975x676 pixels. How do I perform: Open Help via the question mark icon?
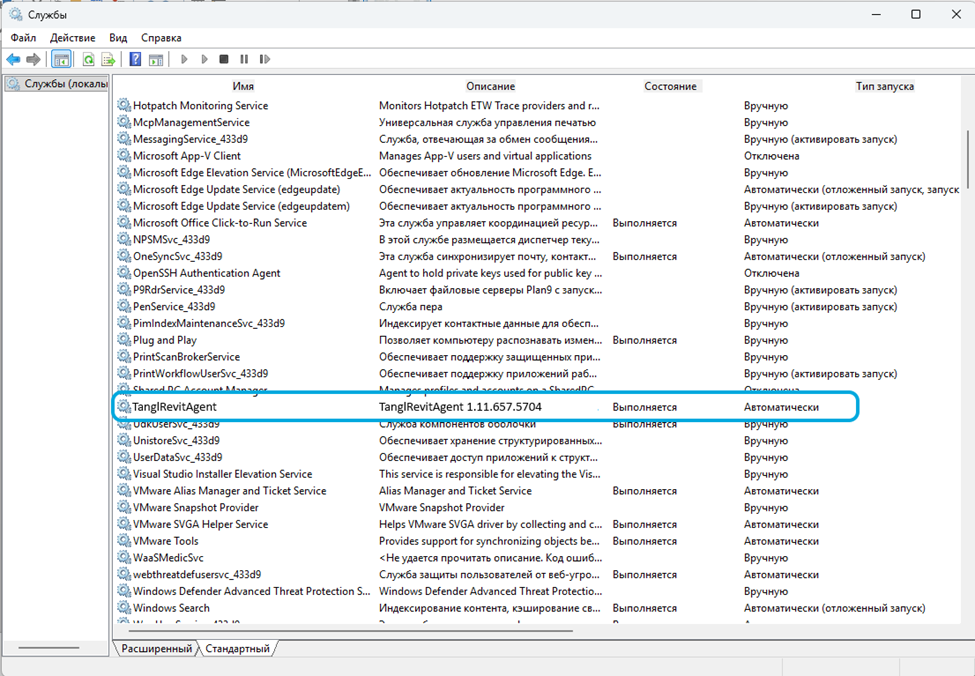[x=135, y=60]
